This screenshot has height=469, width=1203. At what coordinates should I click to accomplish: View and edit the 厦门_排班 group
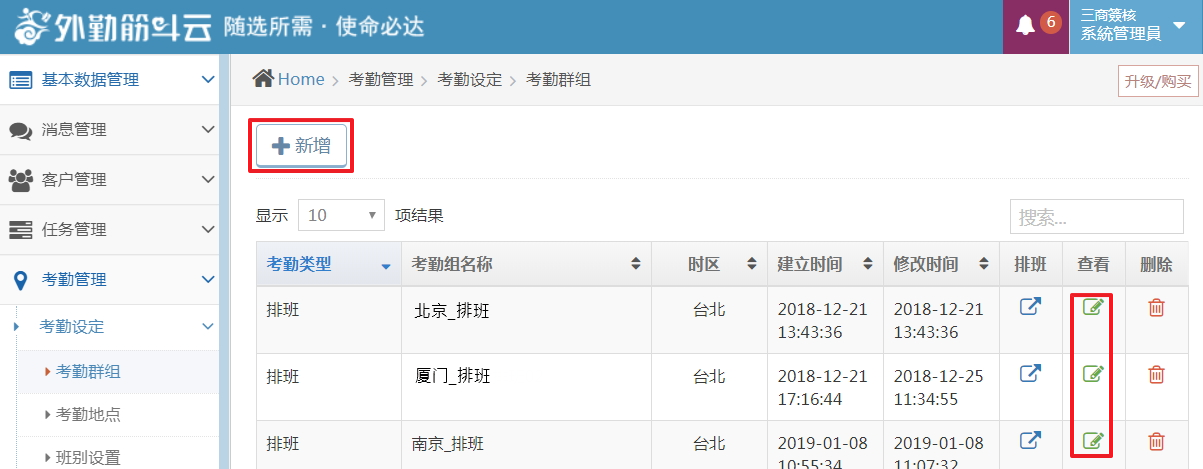(x=1093, y=374)
